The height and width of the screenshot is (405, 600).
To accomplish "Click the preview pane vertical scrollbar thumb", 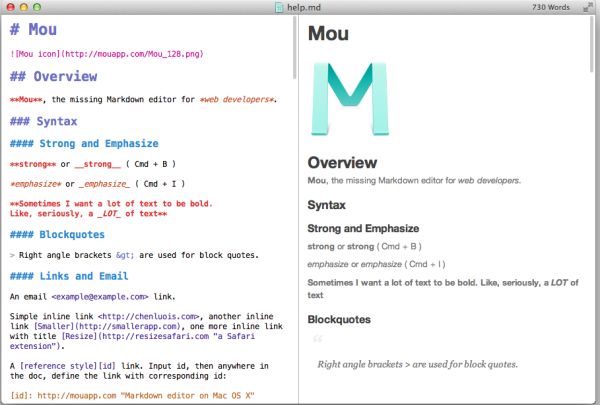I will point(593,44).
